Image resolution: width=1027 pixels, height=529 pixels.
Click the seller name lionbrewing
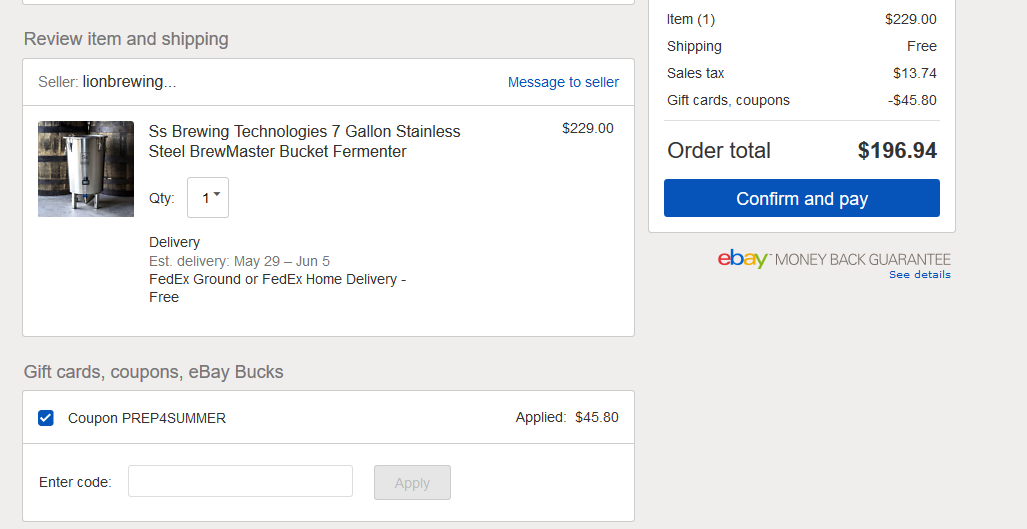(x=129, y=82)
